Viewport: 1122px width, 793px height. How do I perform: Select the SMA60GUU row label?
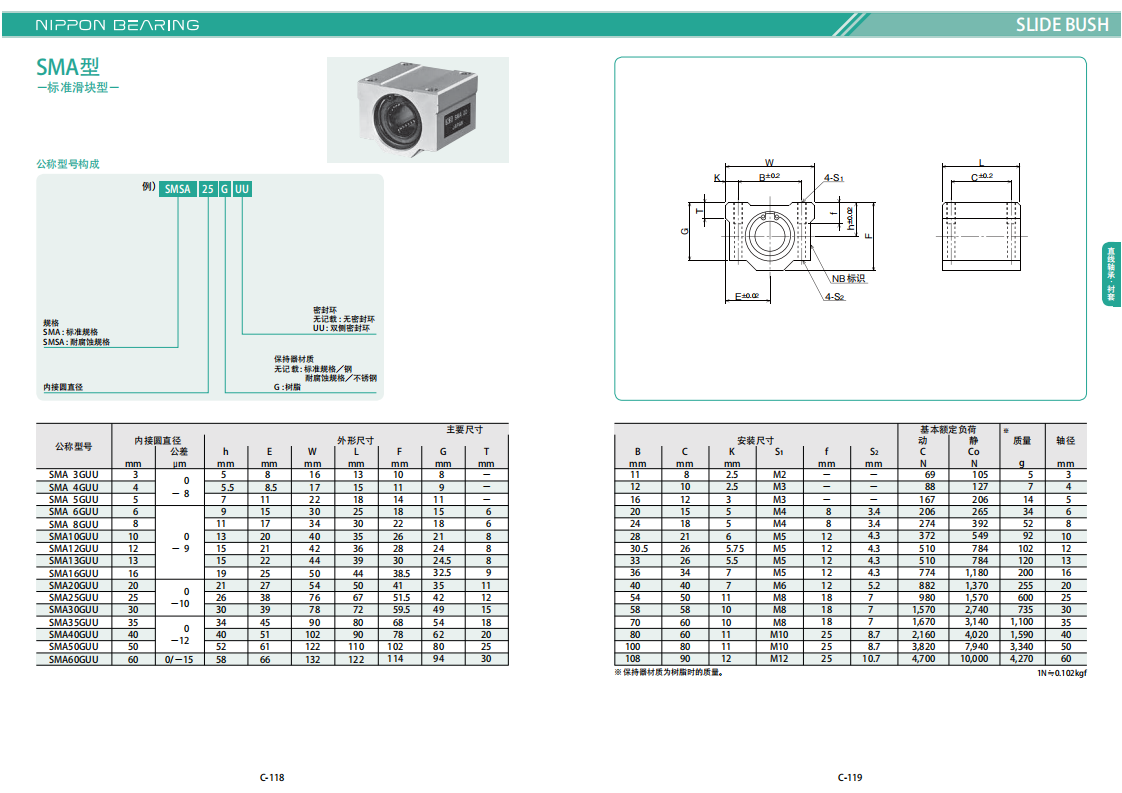74,659
